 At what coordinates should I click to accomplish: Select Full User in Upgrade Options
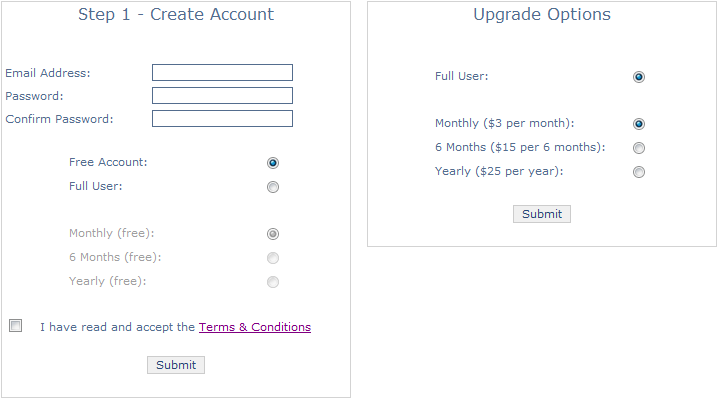click(639, 77)
